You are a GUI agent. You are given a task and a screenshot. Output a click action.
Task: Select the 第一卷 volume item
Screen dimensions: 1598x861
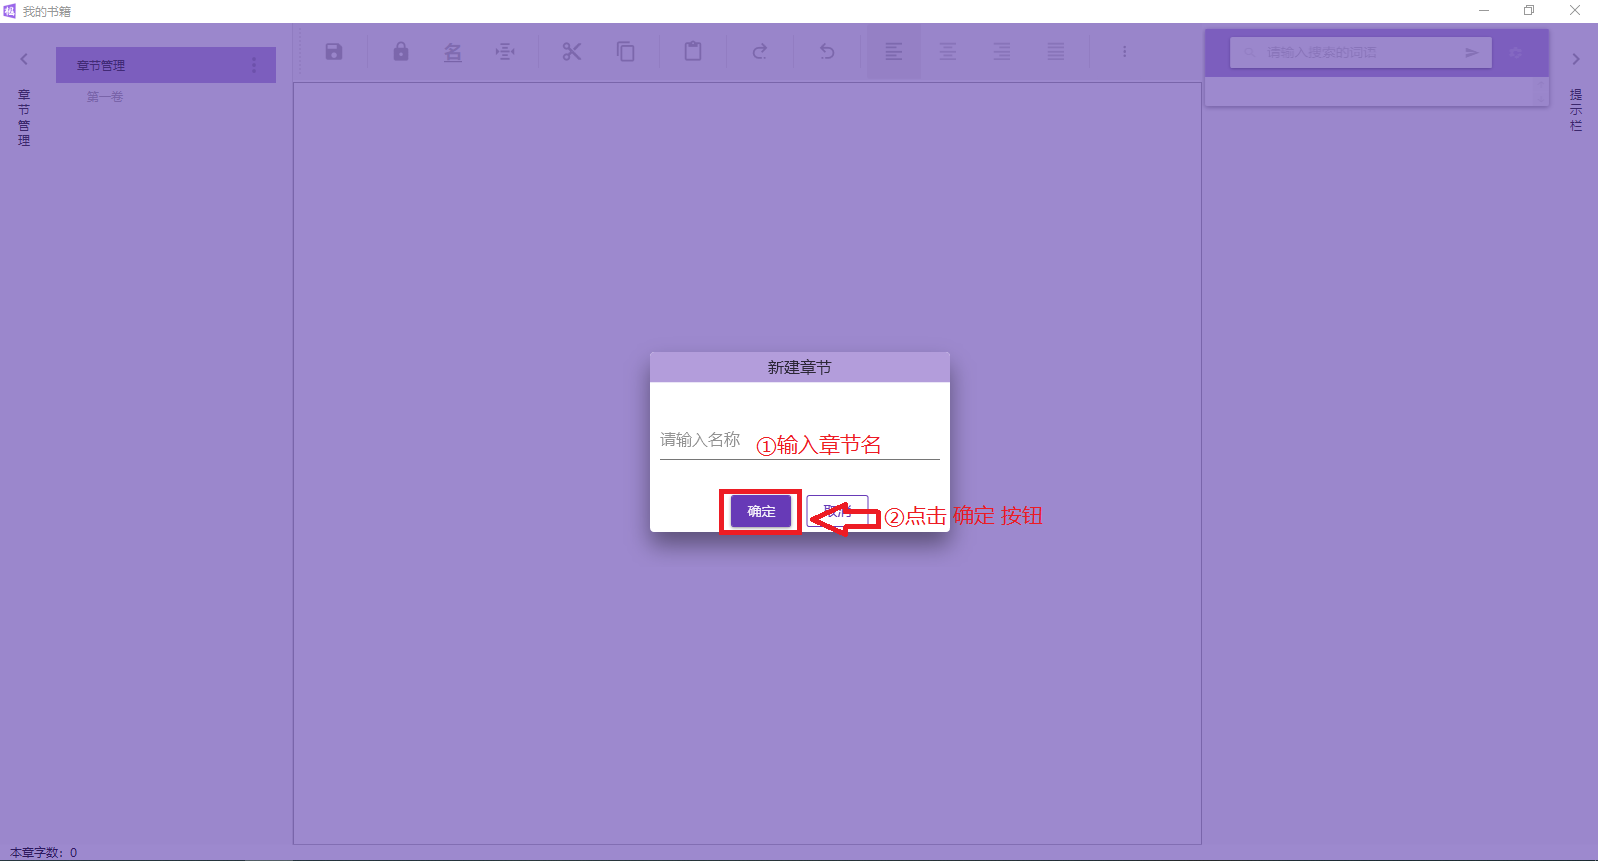tap(105, 97)
